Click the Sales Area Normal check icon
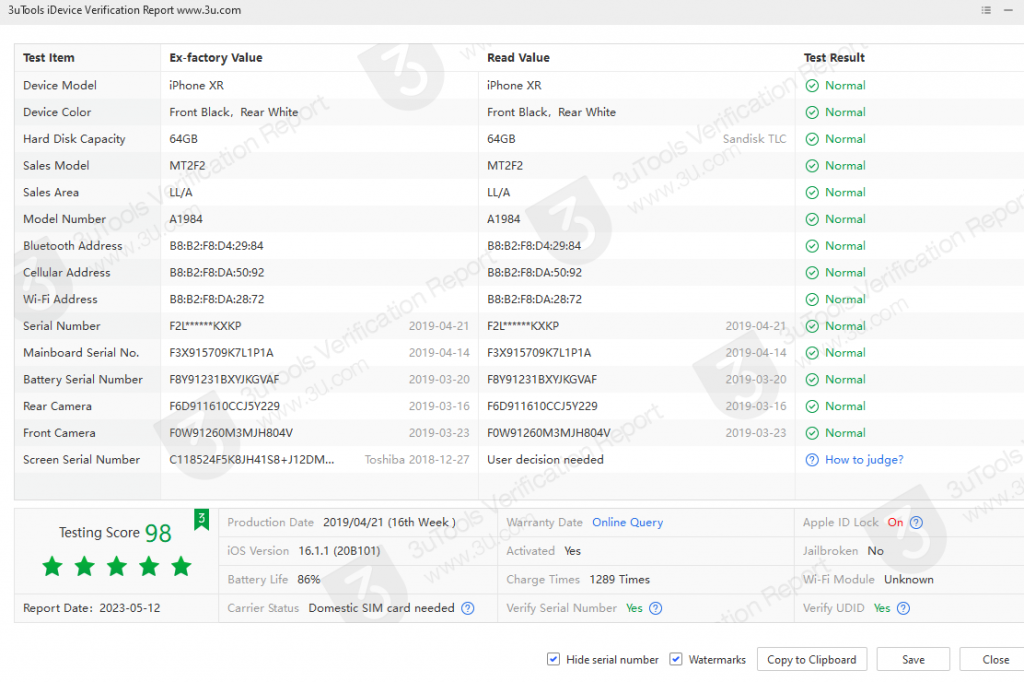 click(812, 193)
